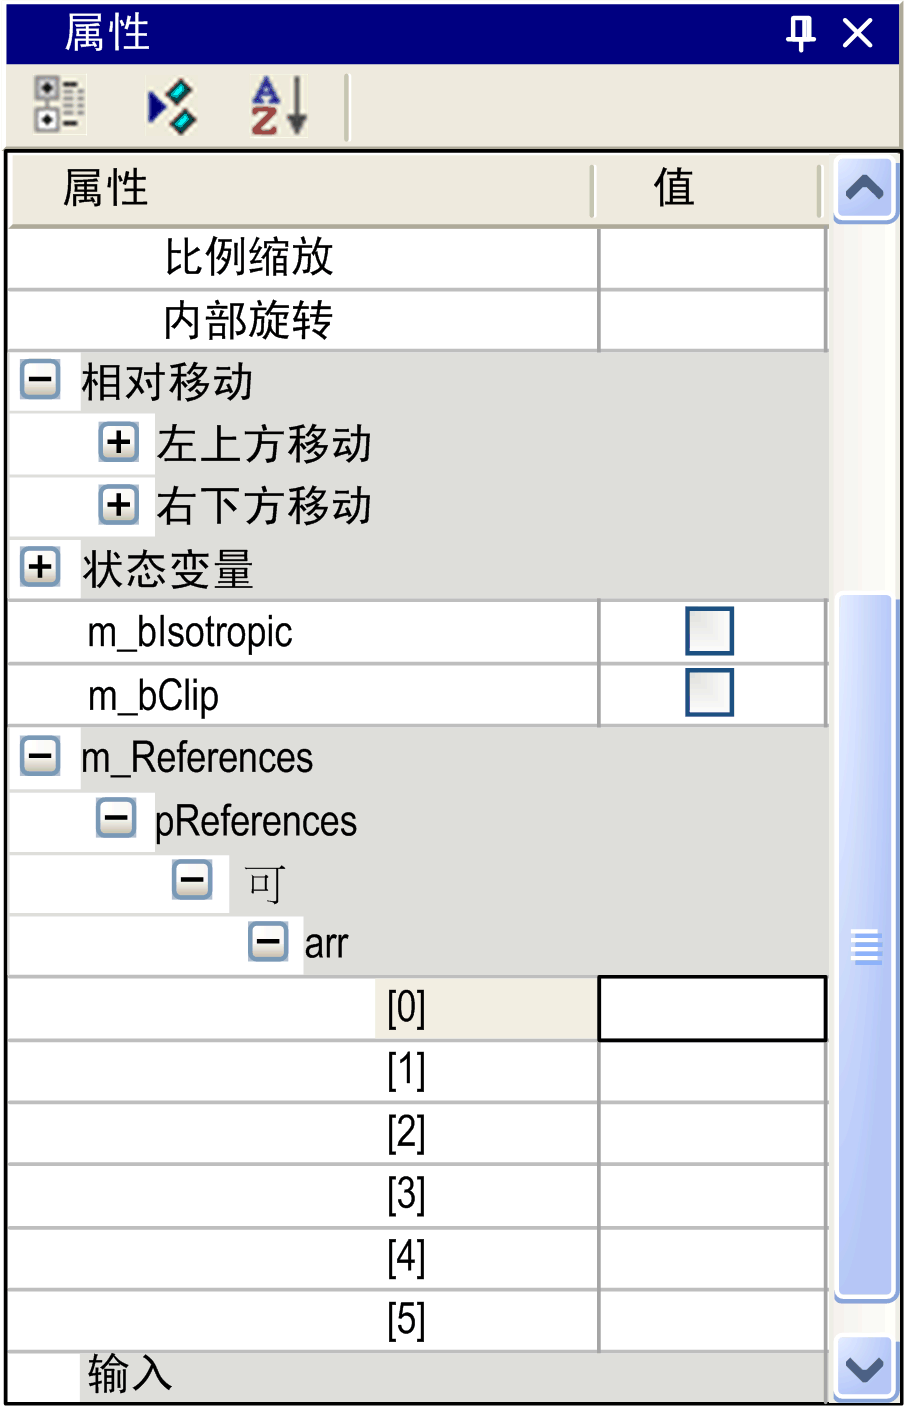
Task: Toggle the m_bClip checkbox
Action: [709, 693]
